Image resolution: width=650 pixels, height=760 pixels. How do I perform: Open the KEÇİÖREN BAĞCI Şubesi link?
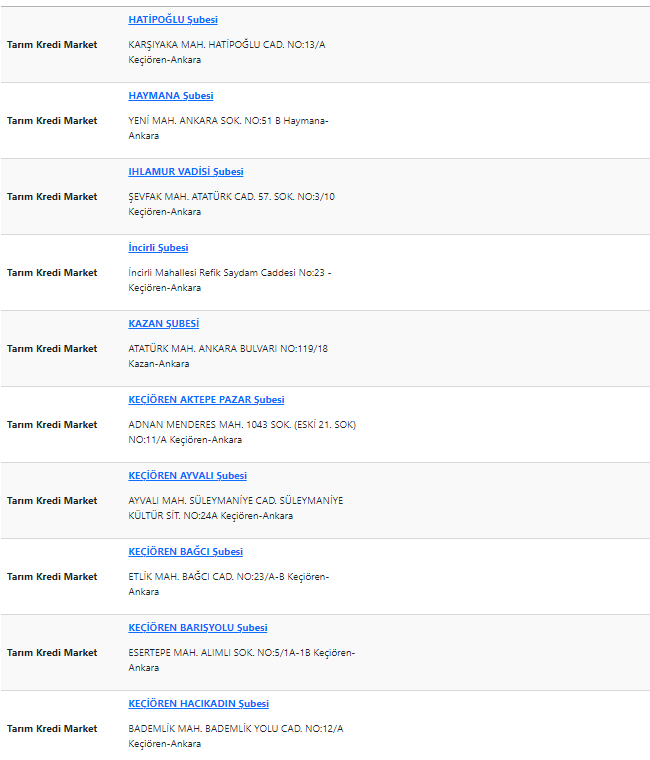click(x=186, y=552)
